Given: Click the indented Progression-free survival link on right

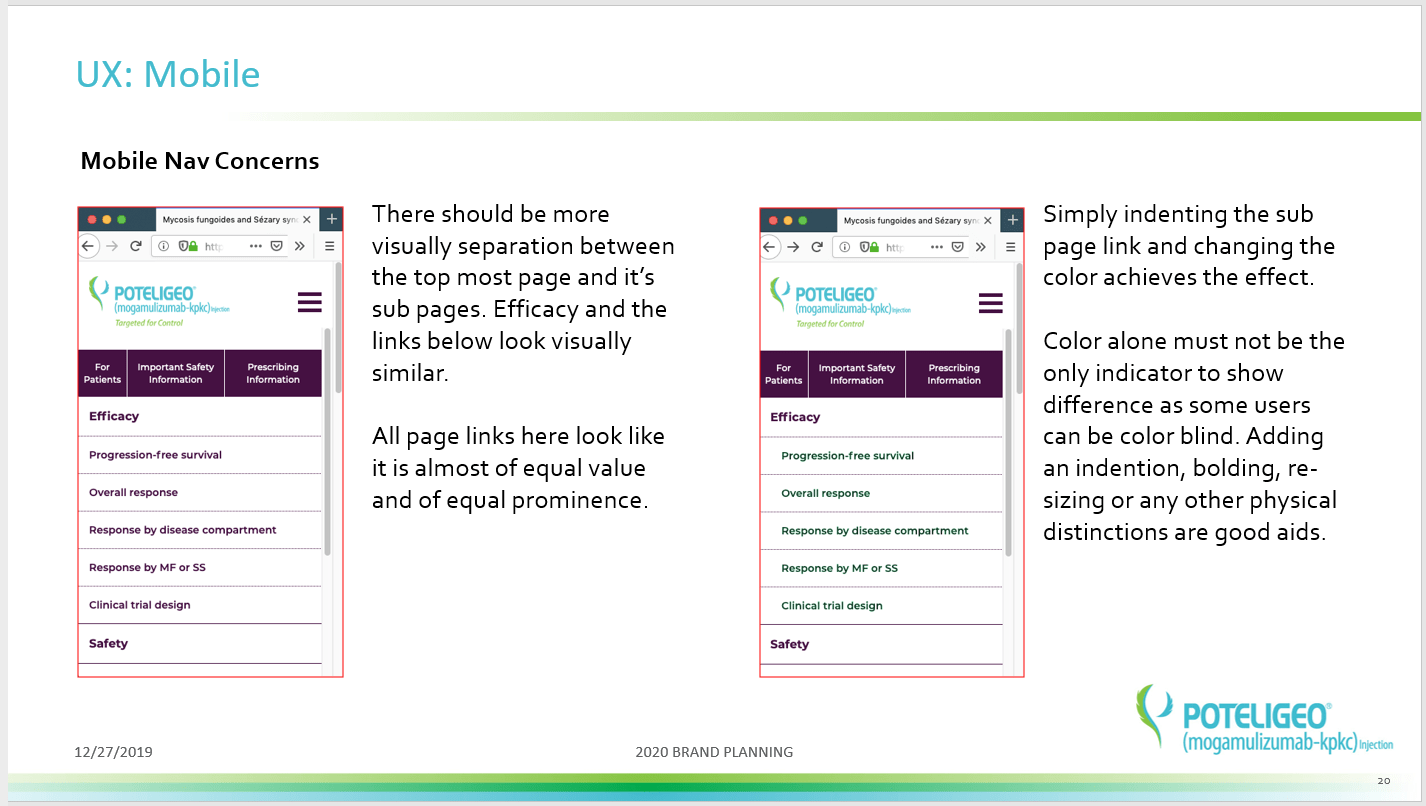Looking at the screenshot, I should [x=848, y=455].
